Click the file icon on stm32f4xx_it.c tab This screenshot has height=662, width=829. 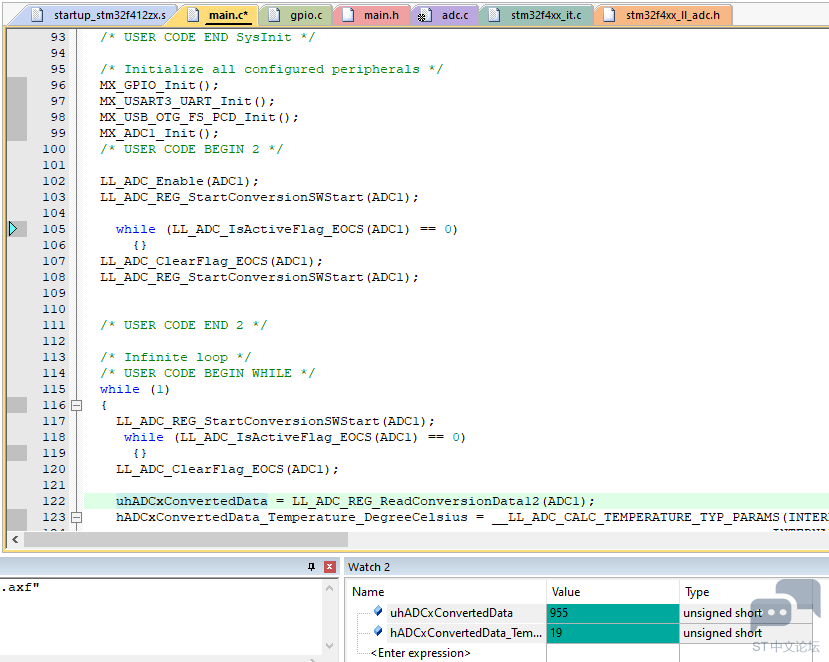[494, 15]
